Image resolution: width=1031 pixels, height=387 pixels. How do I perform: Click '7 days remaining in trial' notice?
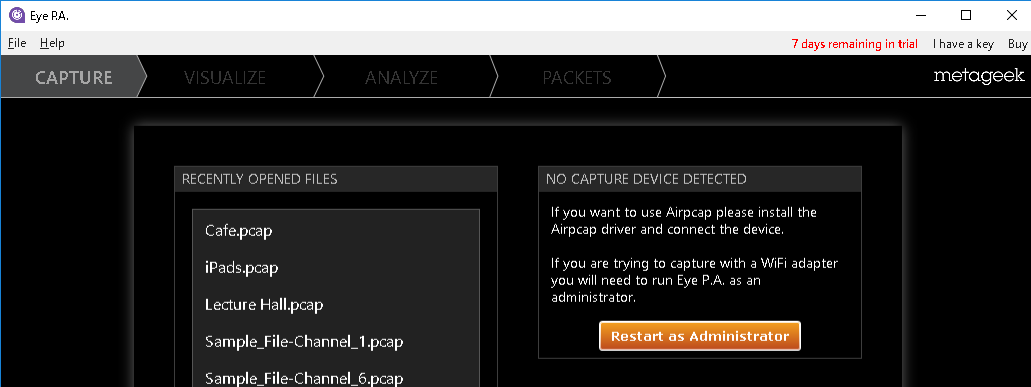(x=854, y=44)
